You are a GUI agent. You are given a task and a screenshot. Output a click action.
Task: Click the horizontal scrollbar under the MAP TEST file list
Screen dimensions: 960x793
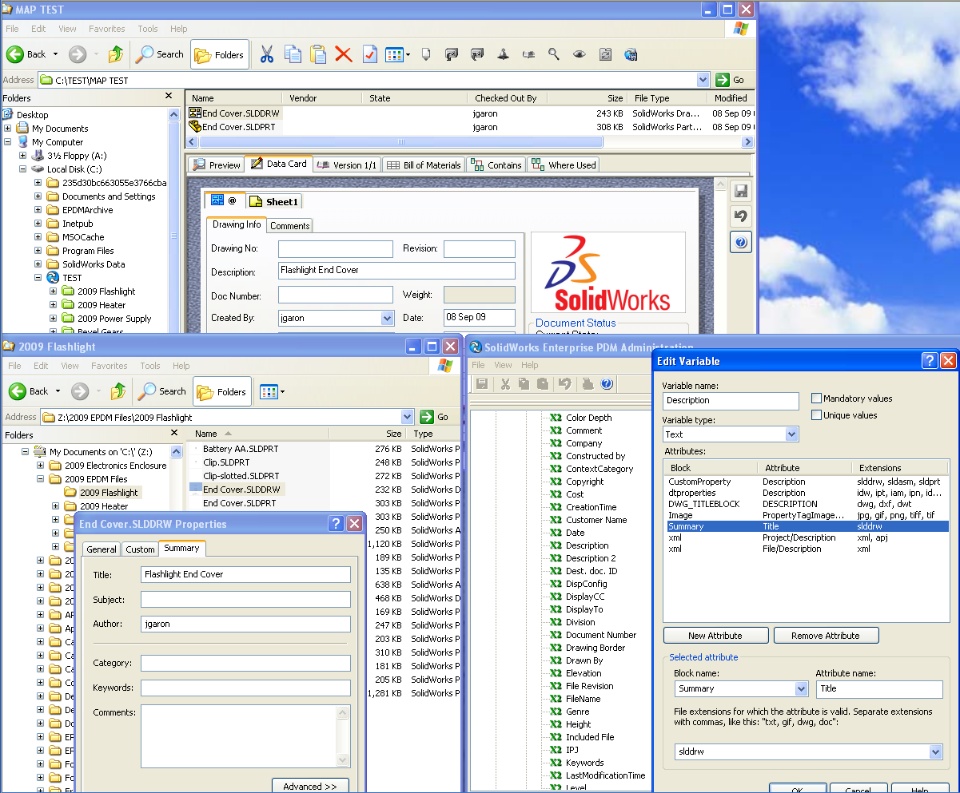401,142
